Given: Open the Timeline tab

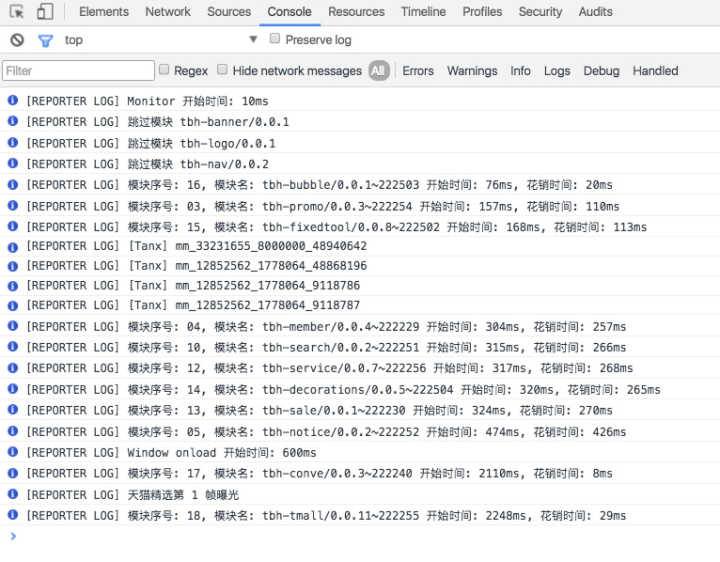Looking at the screenshot, I should 423,12.
